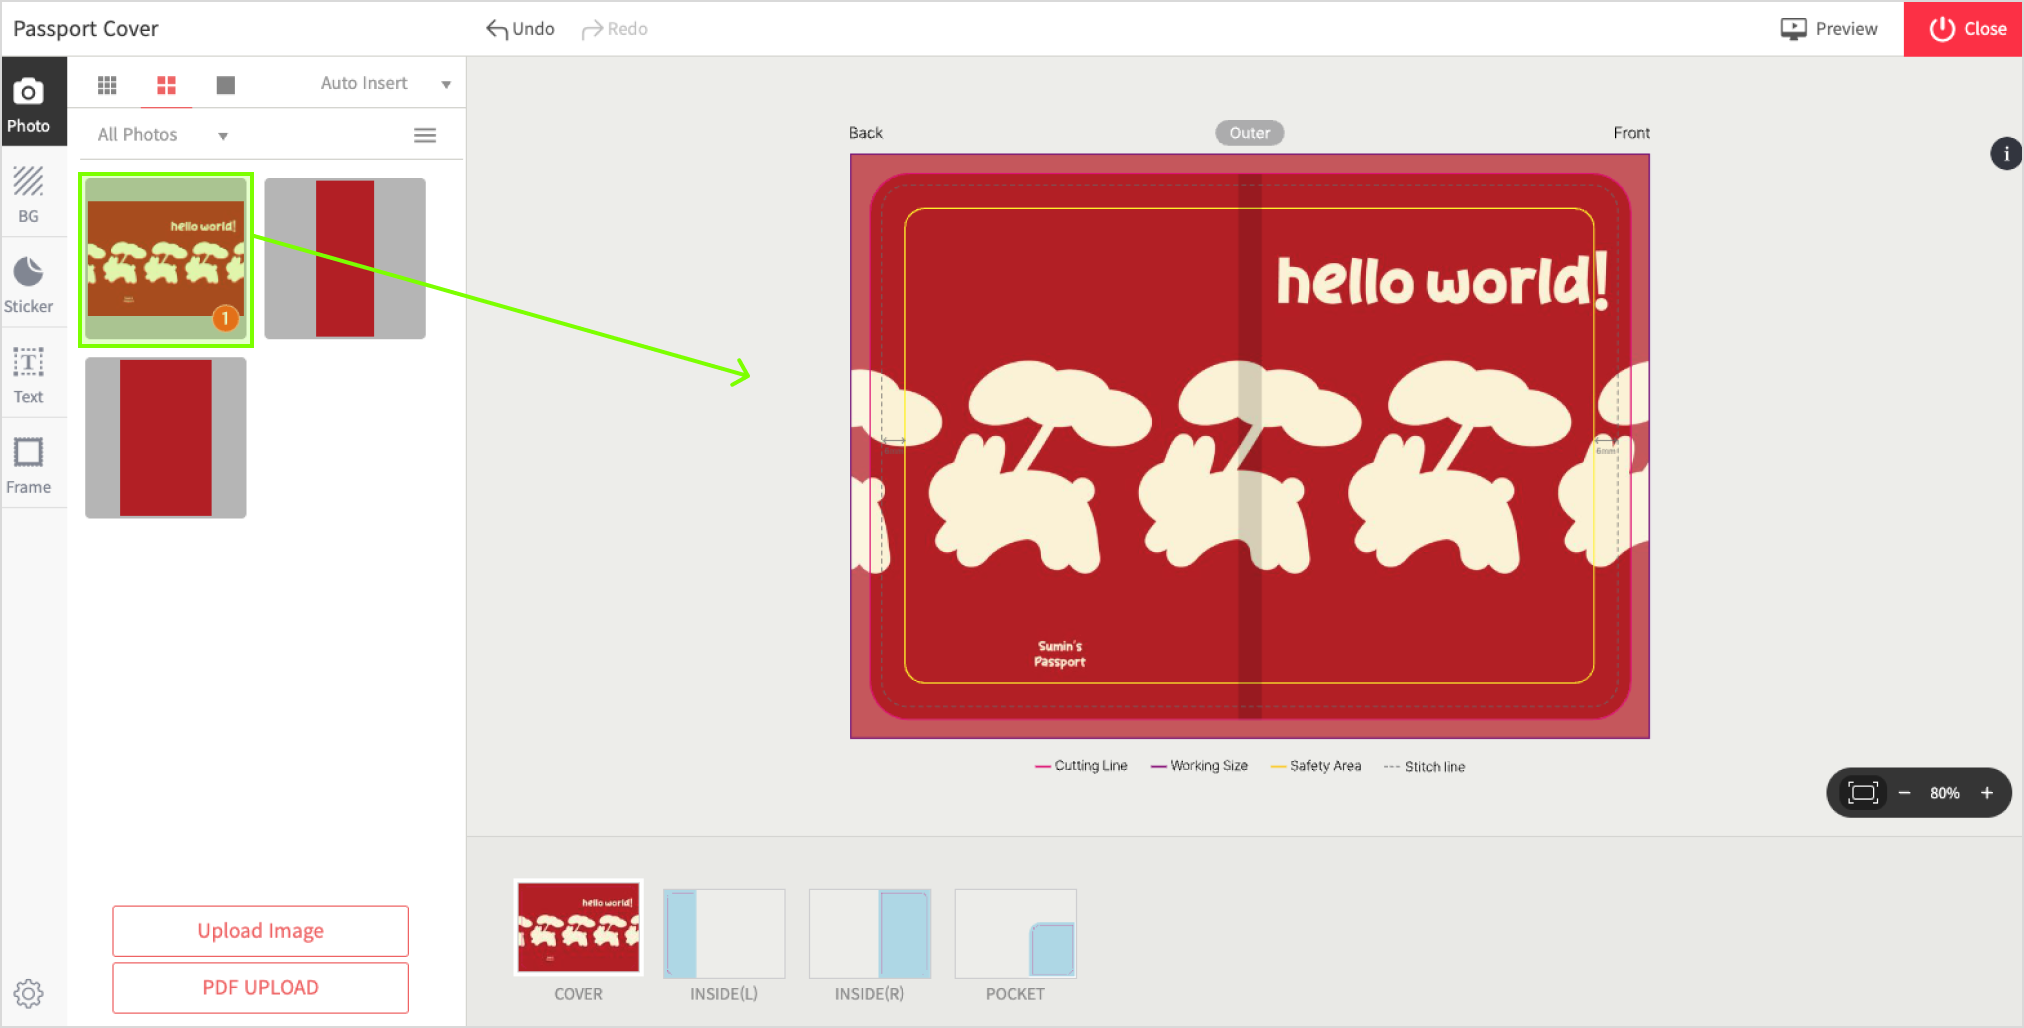Click the PDF UPLOAD button
This screenshot has height=1028, width=2024.
pos(260,988)
